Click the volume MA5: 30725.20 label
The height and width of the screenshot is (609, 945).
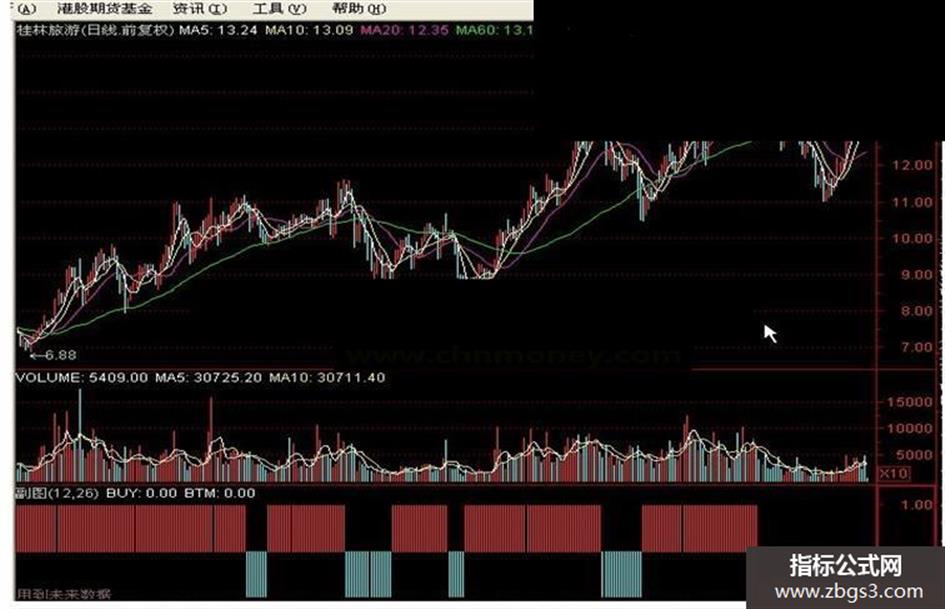(209, 377)
